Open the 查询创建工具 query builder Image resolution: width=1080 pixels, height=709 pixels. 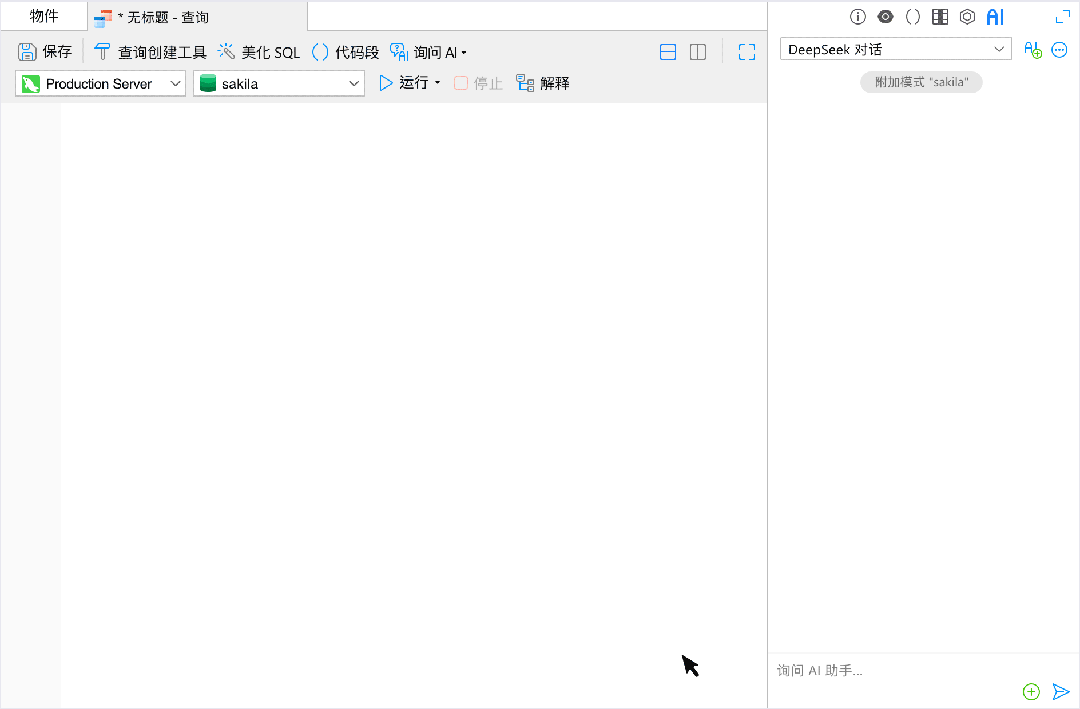(149, 52)
